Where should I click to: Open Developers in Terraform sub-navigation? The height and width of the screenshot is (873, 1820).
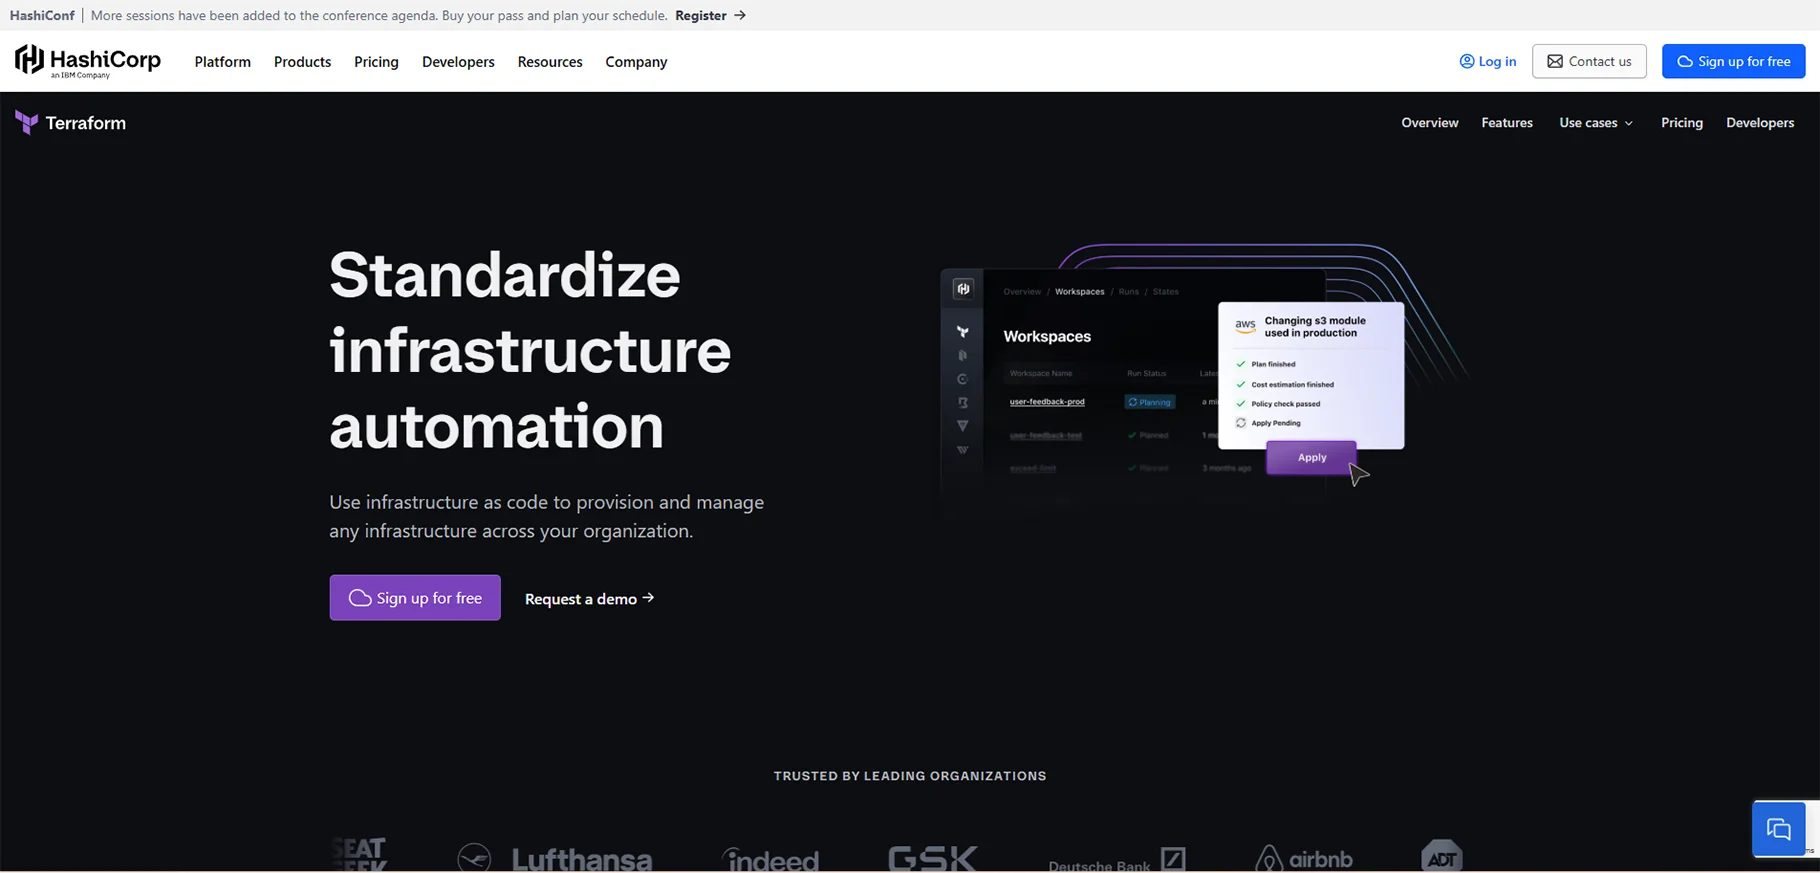tap(1760, 122)
